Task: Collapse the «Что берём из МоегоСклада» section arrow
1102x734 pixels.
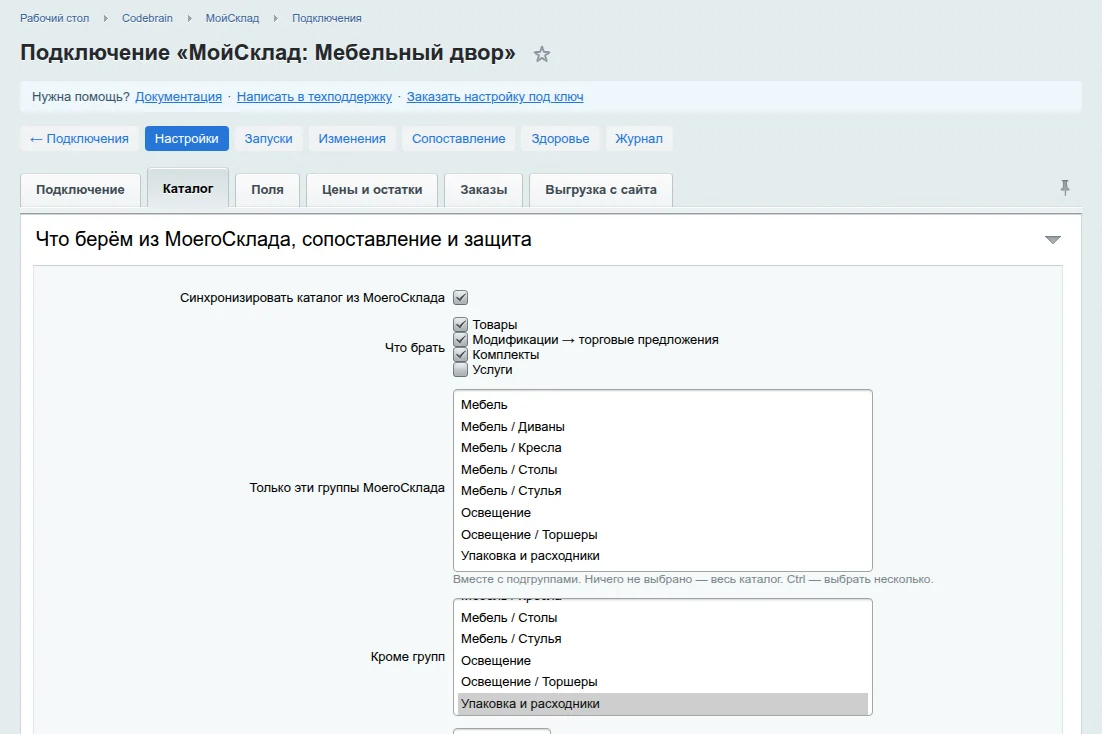Action: (1052, 240)
